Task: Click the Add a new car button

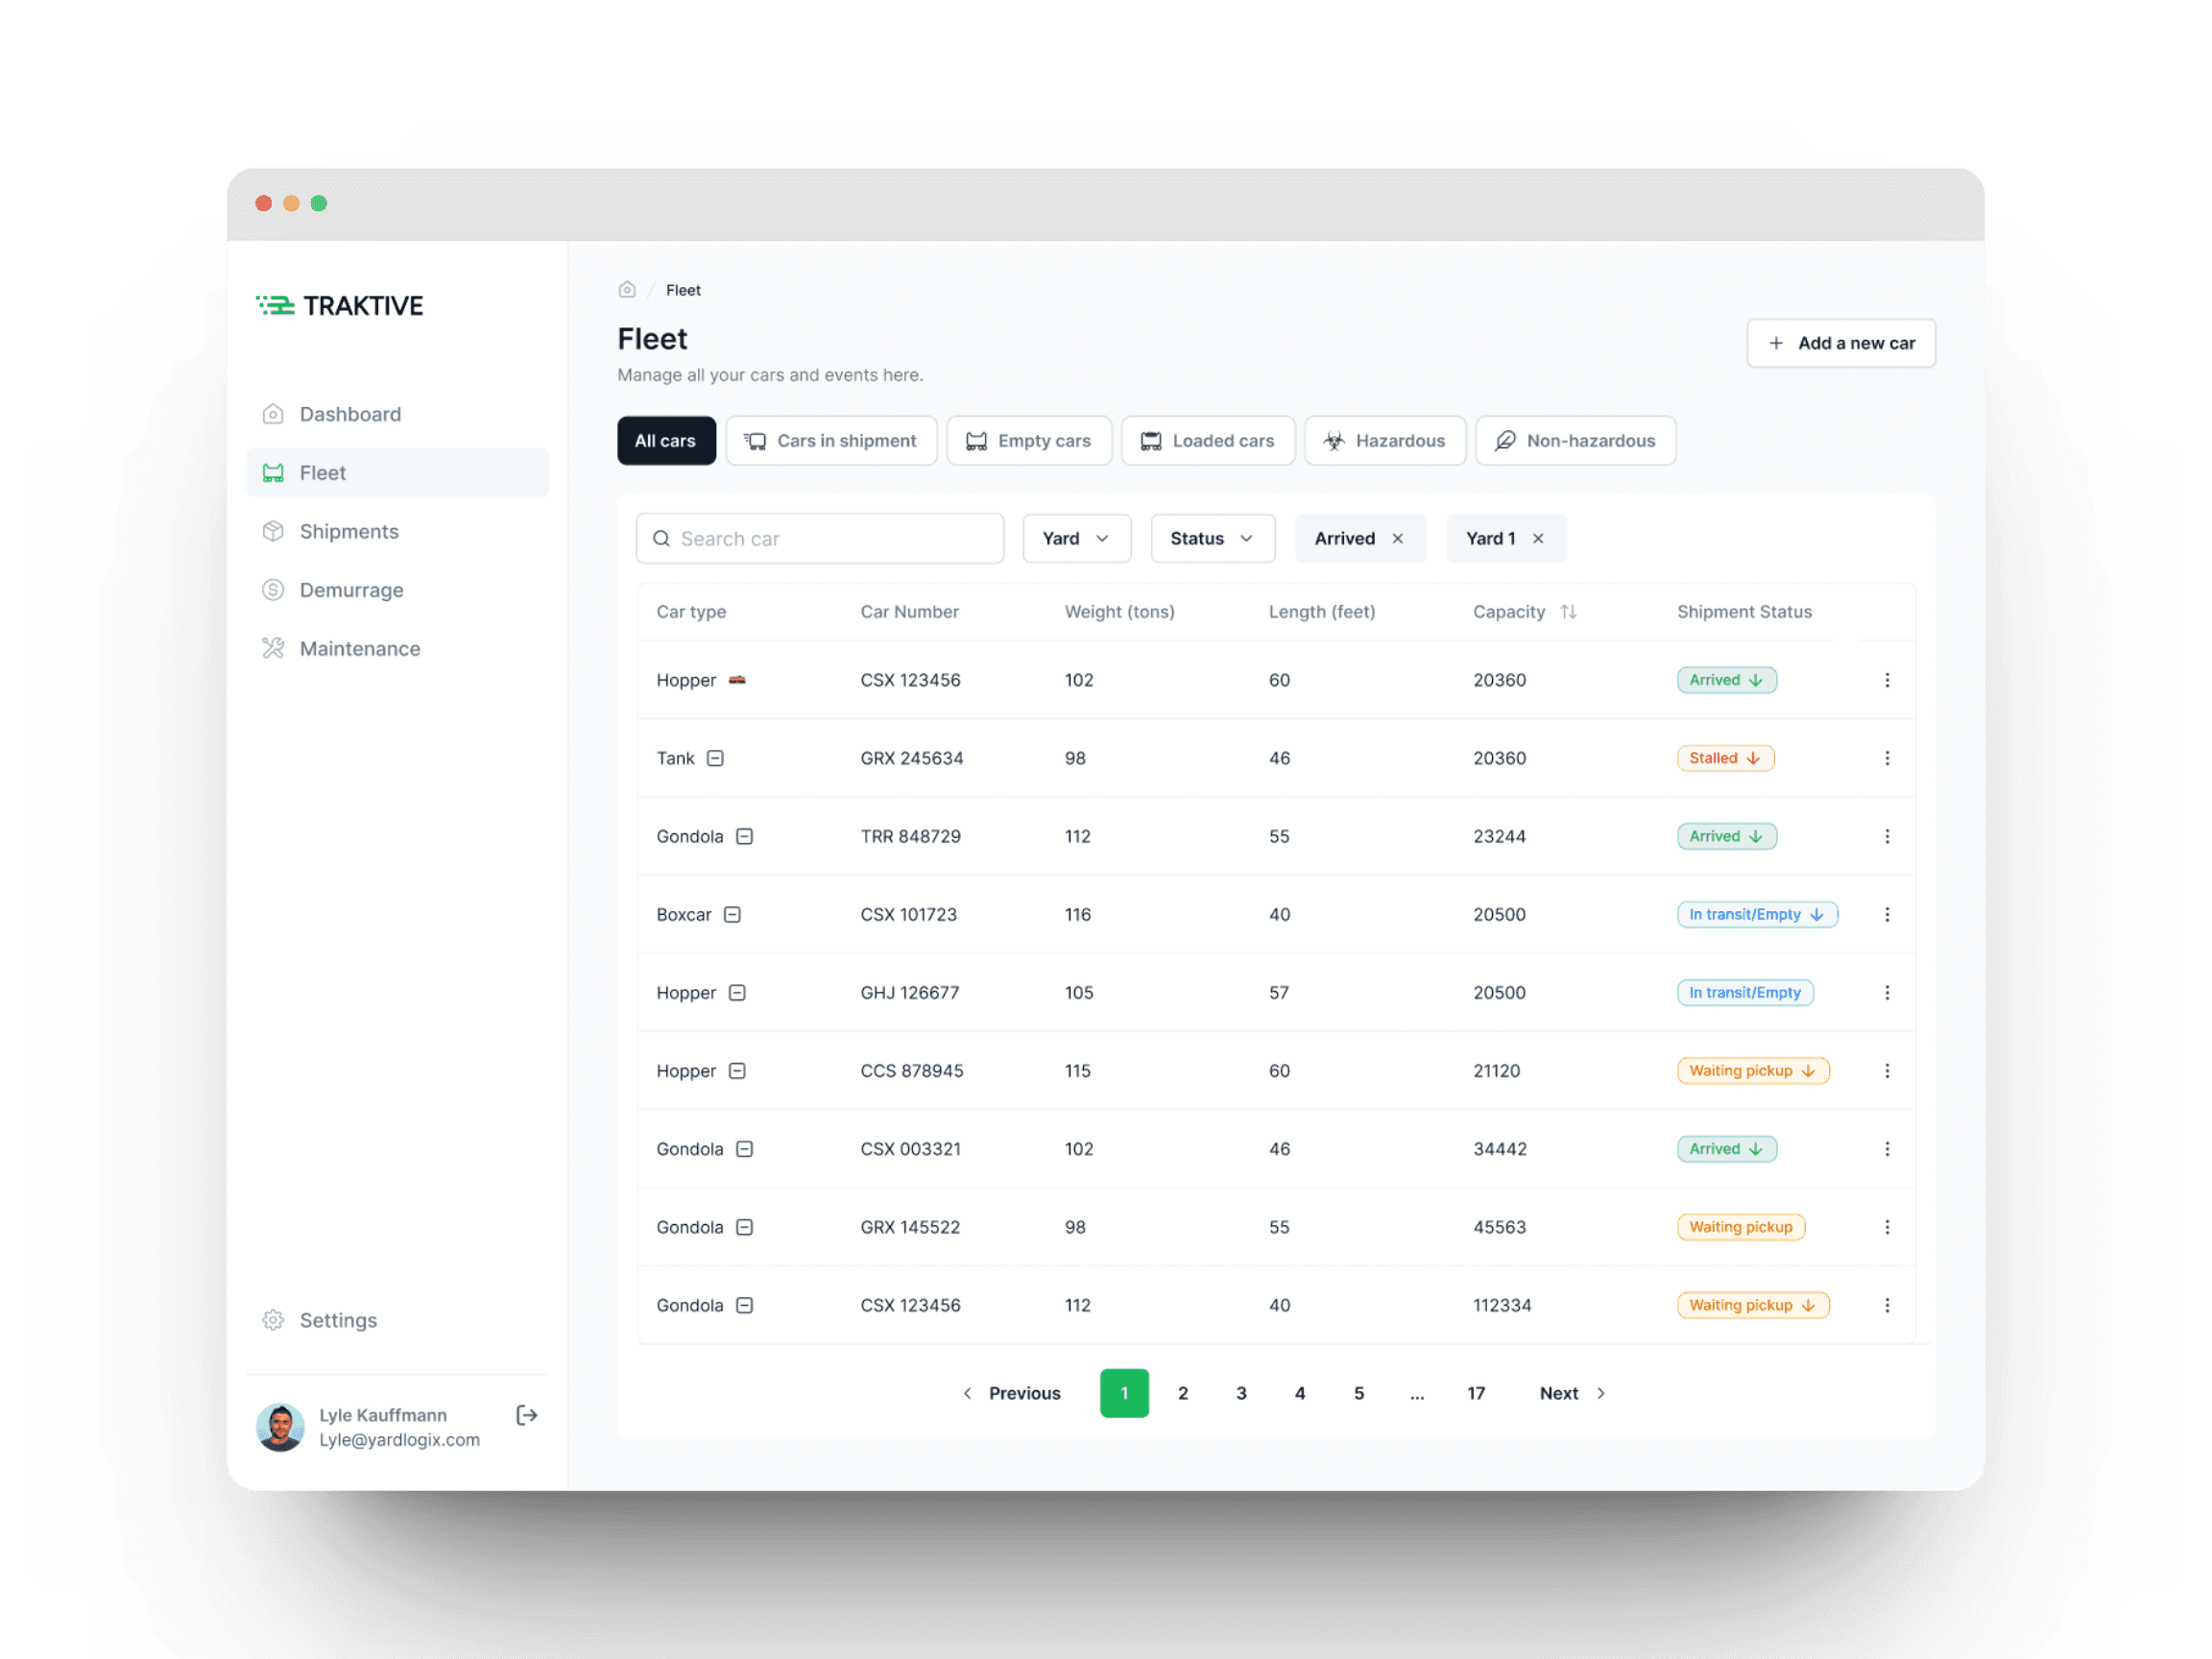Action: (x=1840, y=343)
